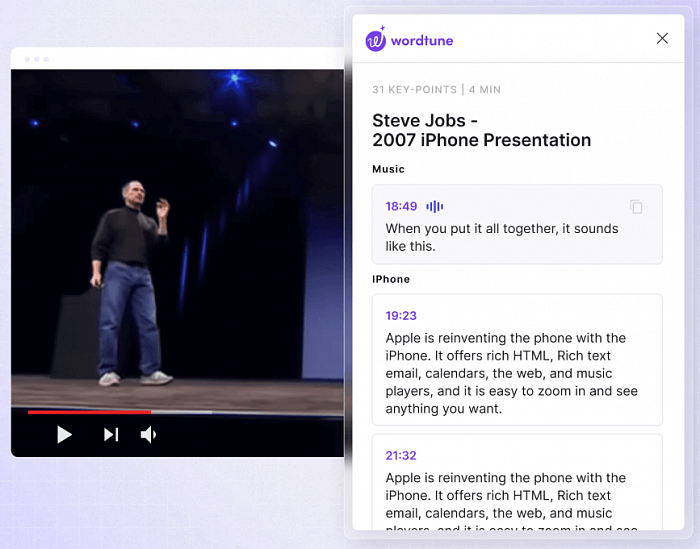Jump to the 21:32 timestamp
This screenshot has width=700, height=549.
pos(401,455)
